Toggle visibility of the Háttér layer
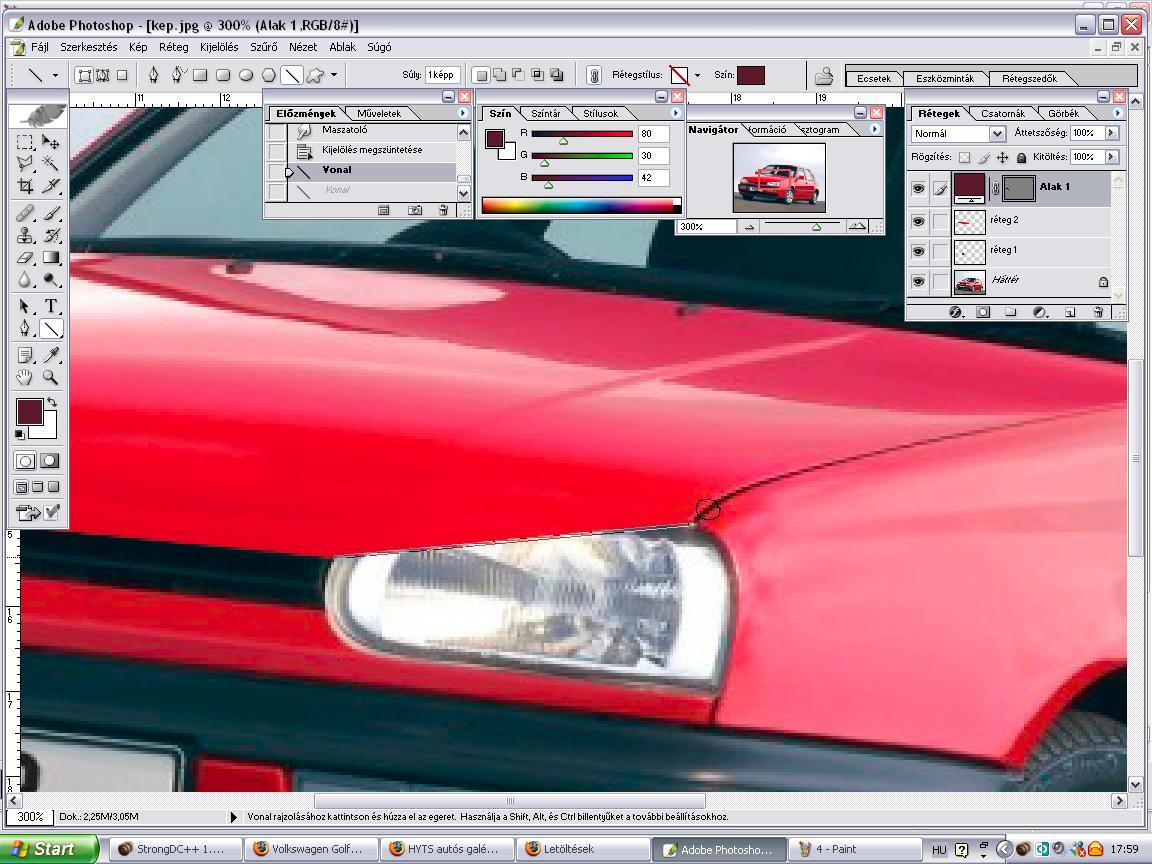The image size is (1152, 864). (x=918, y=282)
